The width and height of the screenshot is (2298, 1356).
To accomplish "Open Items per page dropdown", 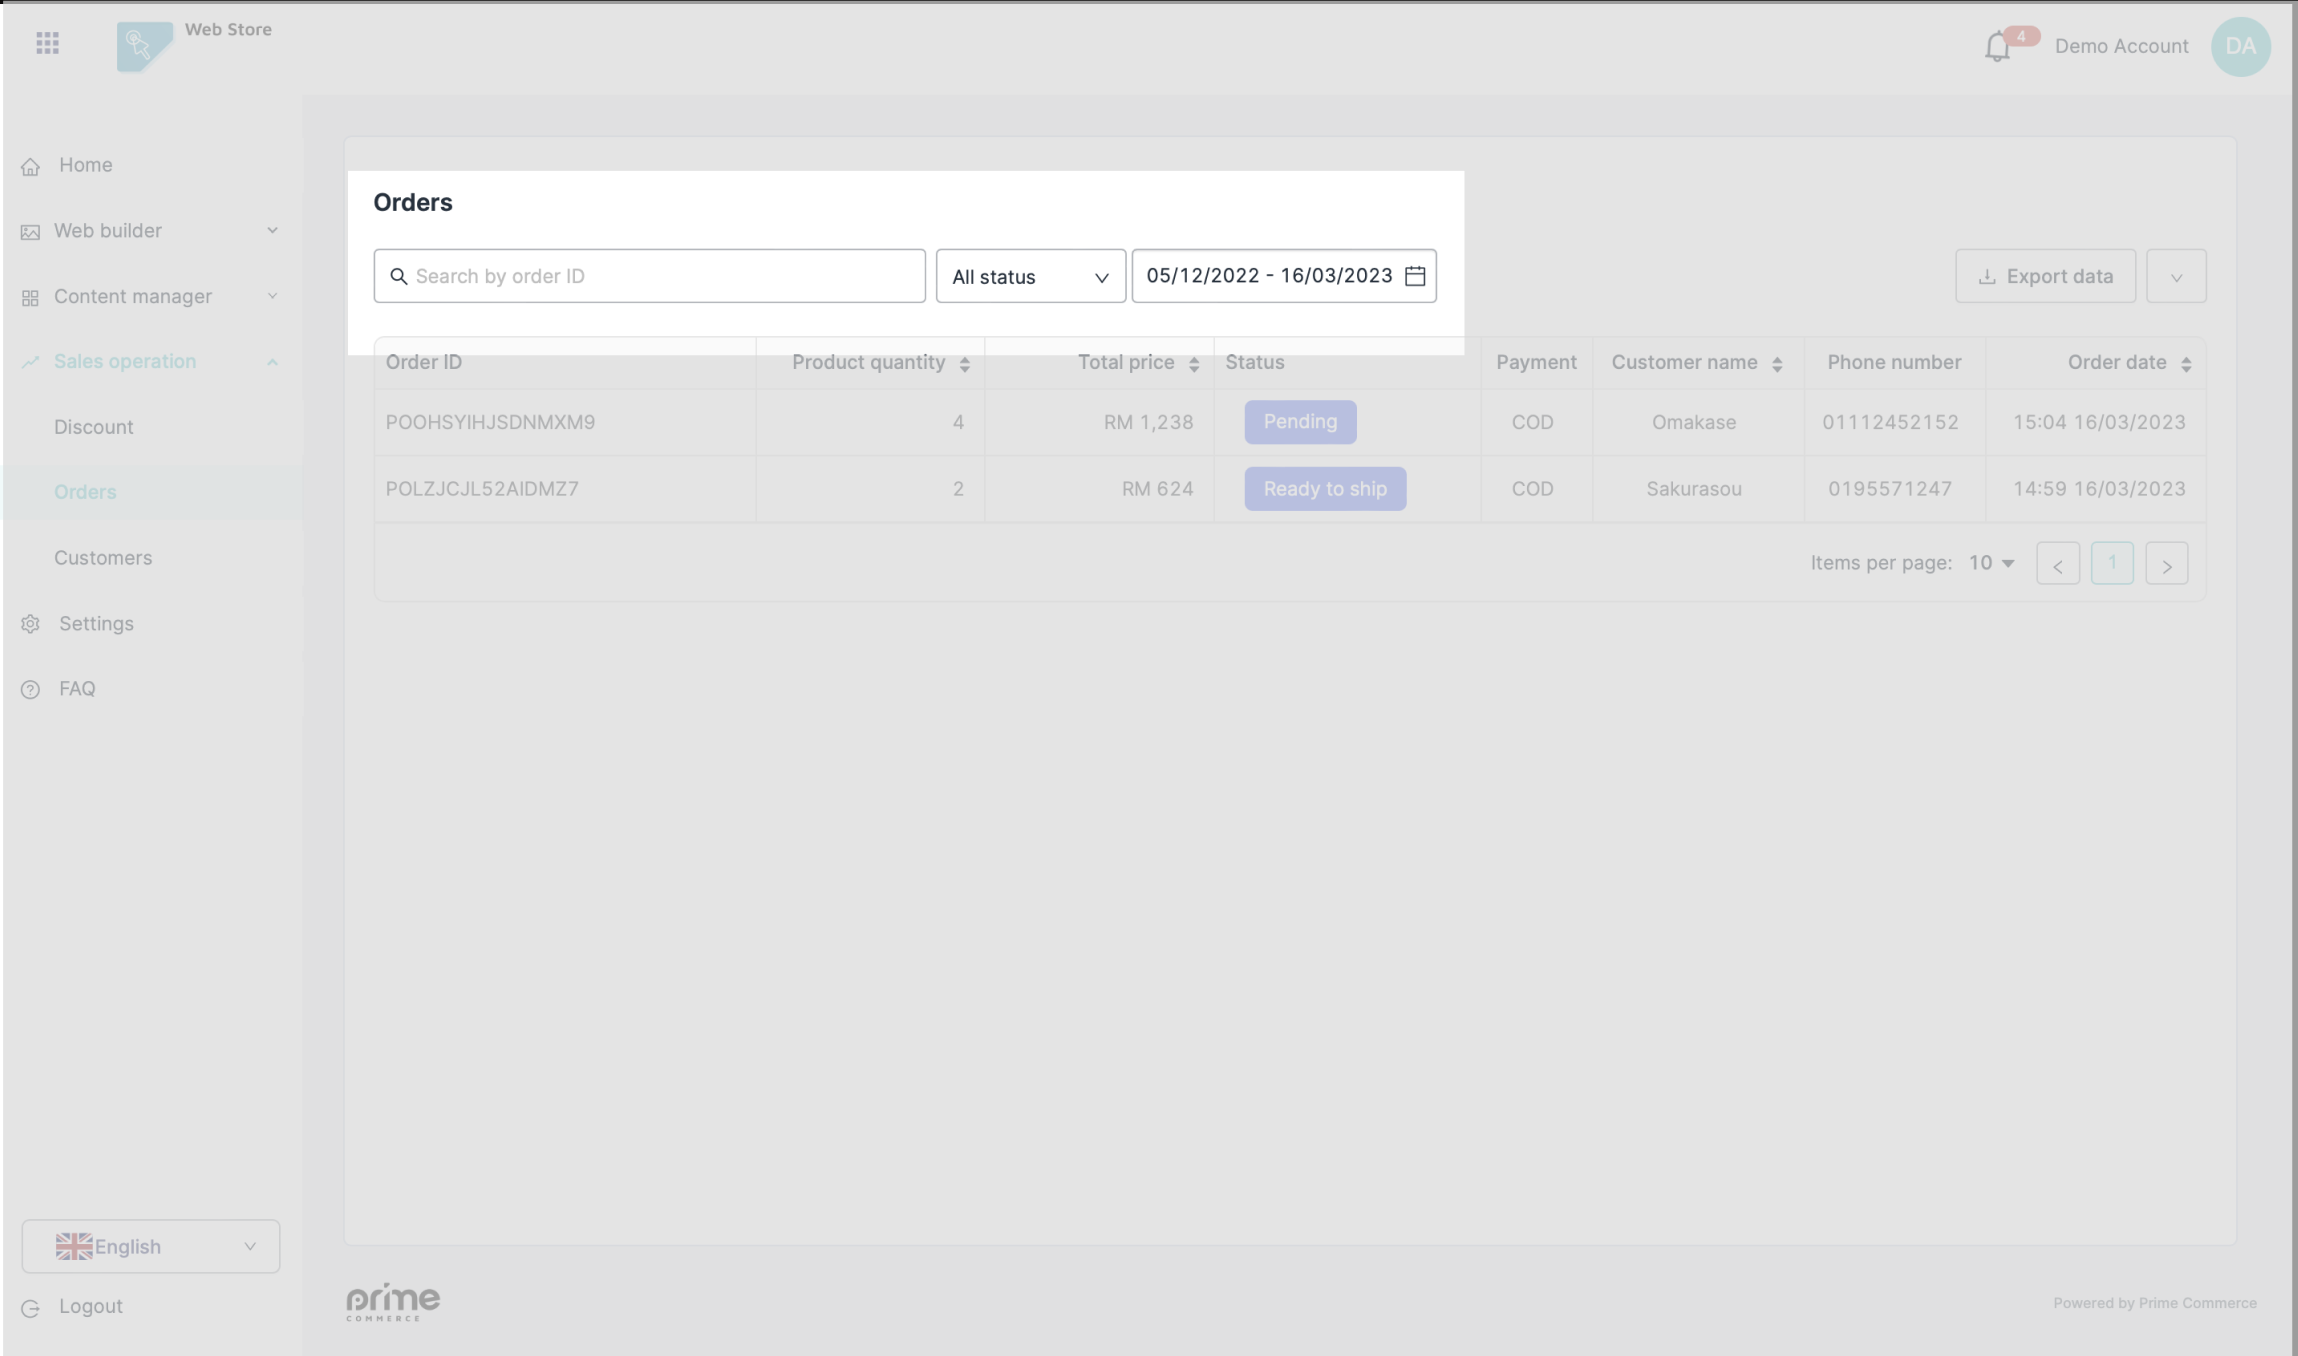I will point(1991,563).
